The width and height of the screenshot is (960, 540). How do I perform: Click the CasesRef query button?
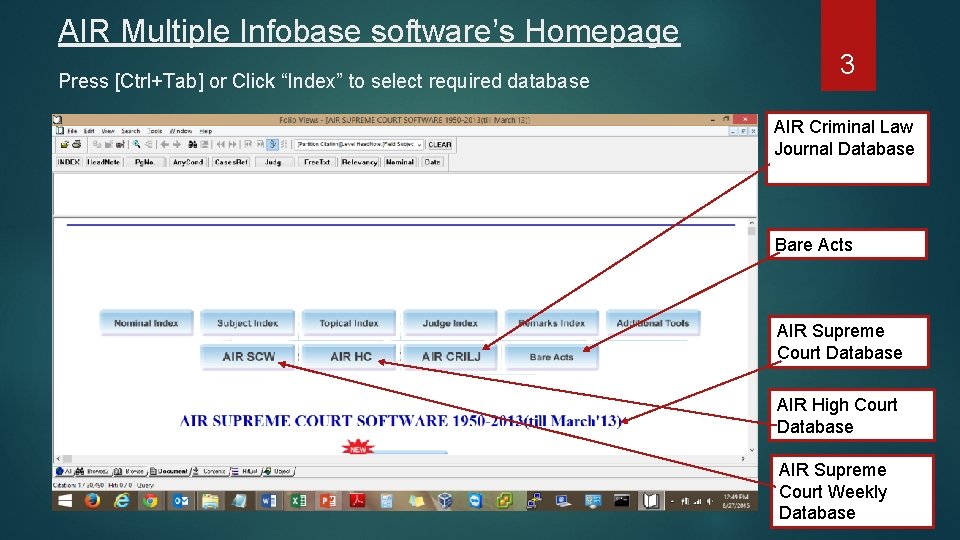(231, 162)
